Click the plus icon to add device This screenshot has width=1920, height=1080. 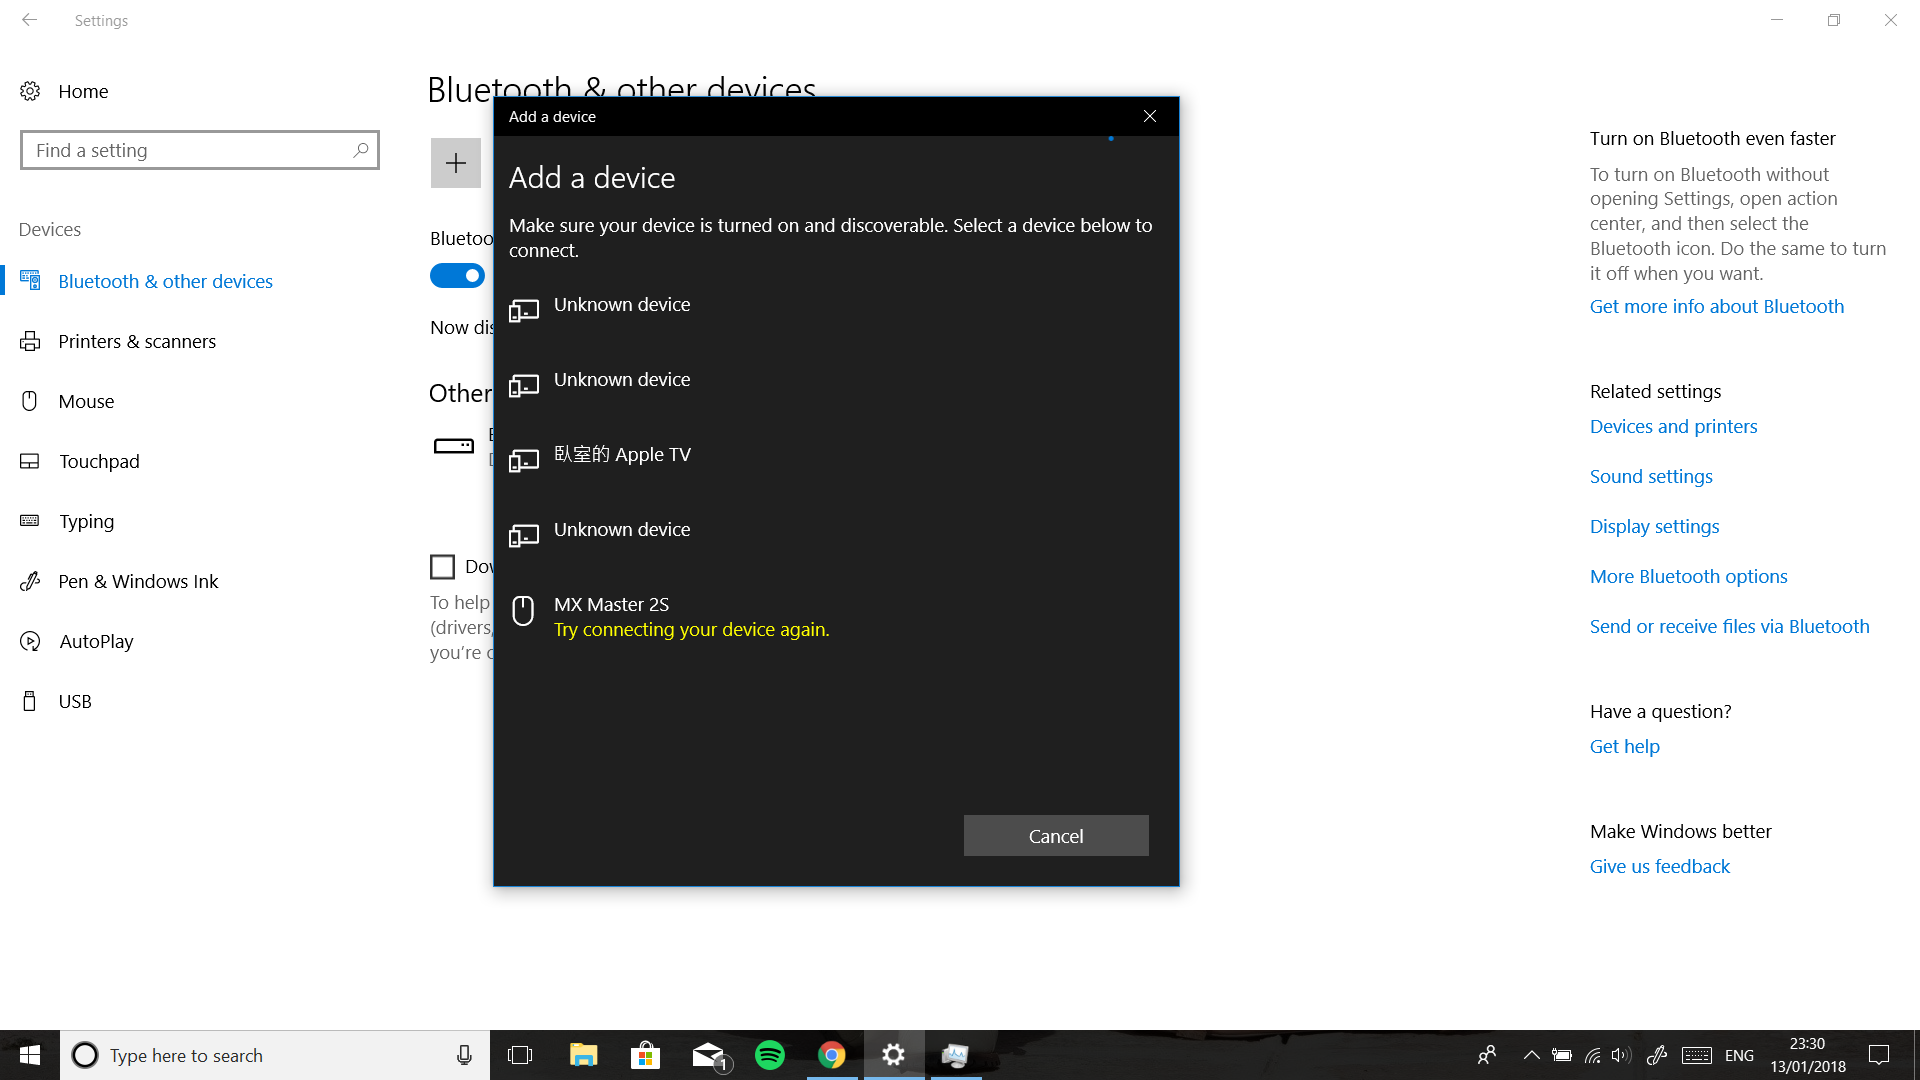[455, 163]
